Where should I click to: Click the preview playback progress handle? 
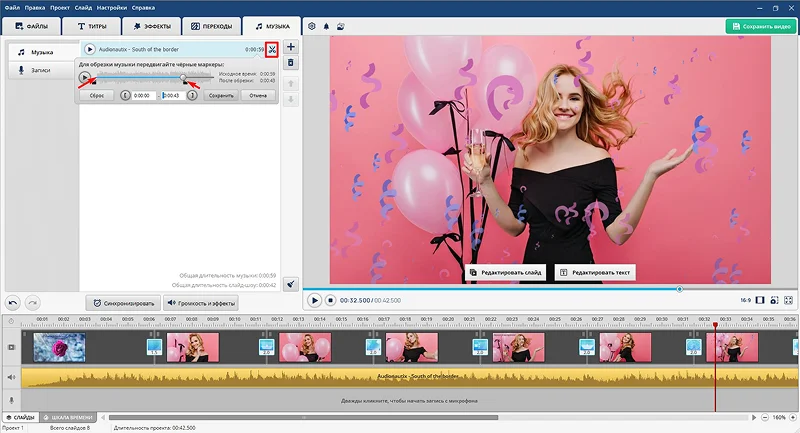click(680, 289)
